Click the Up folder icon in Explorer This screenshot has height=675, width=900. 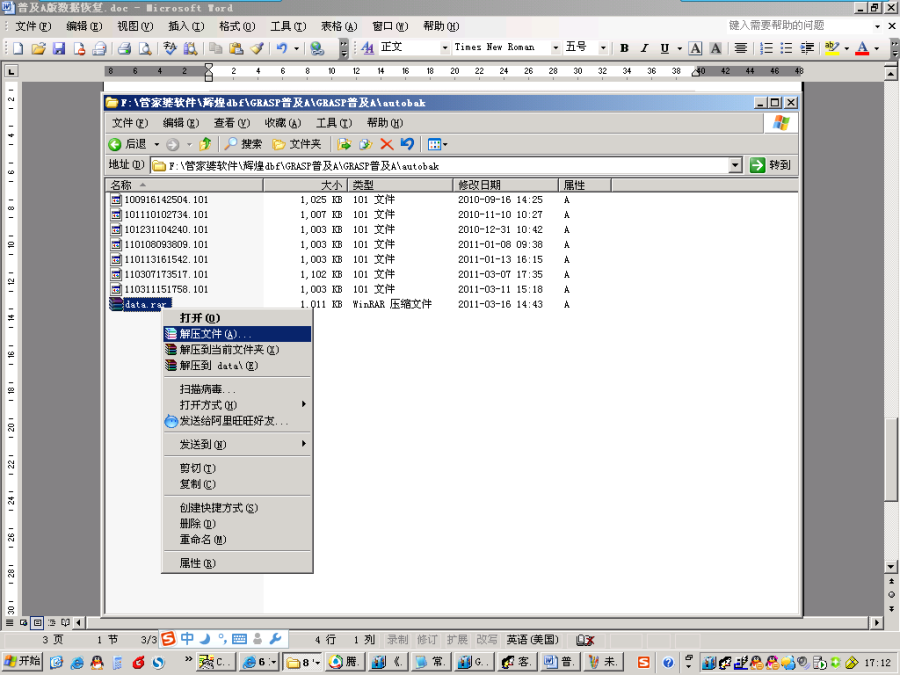click(205, 144)
